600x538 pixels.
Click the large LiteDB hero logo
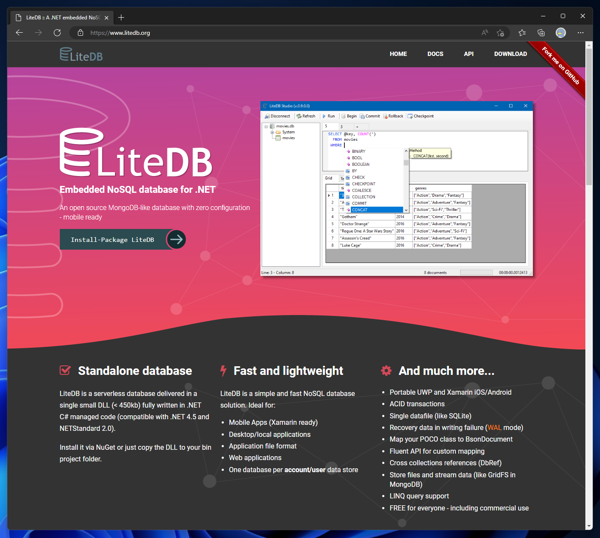pos(136,152)
